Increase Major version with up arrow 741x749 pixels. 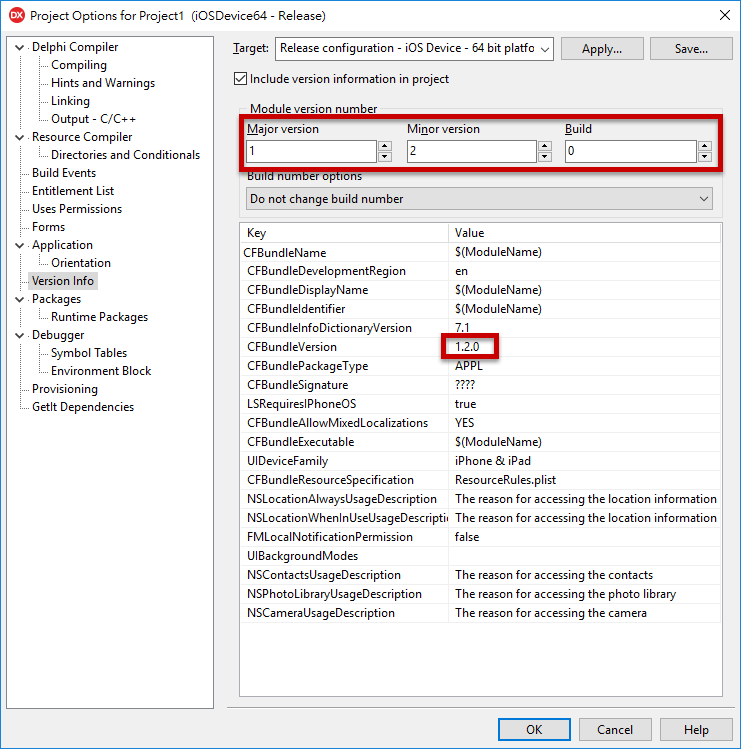tap(385, 146)
